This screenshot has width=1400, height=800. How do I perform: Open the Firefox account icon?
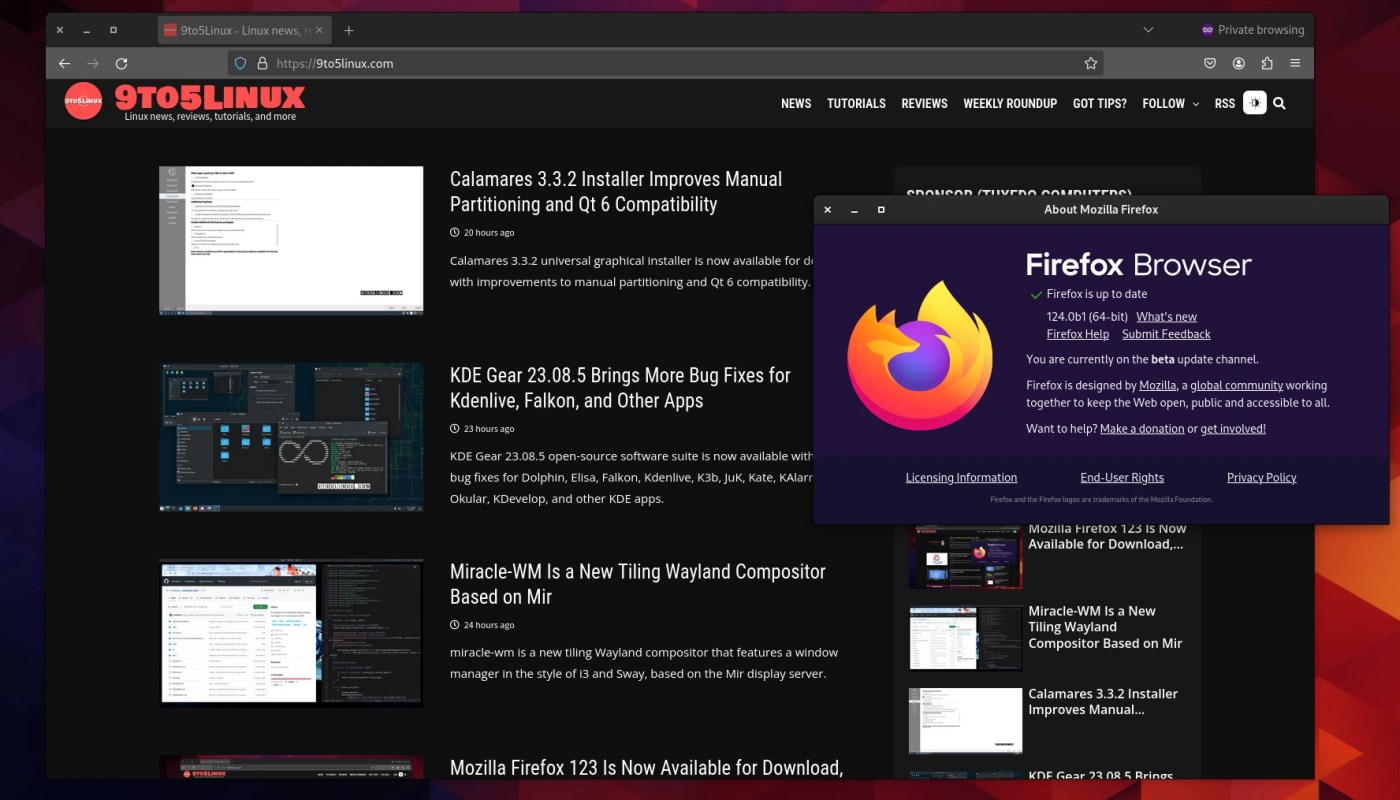tap(1239, 63)
